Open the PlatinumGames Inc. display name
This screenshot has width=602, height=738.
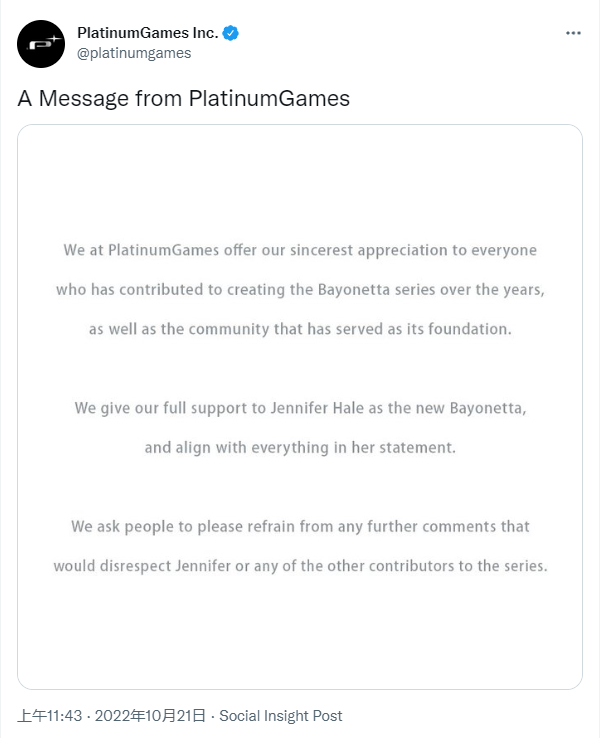tap(147, 33)
